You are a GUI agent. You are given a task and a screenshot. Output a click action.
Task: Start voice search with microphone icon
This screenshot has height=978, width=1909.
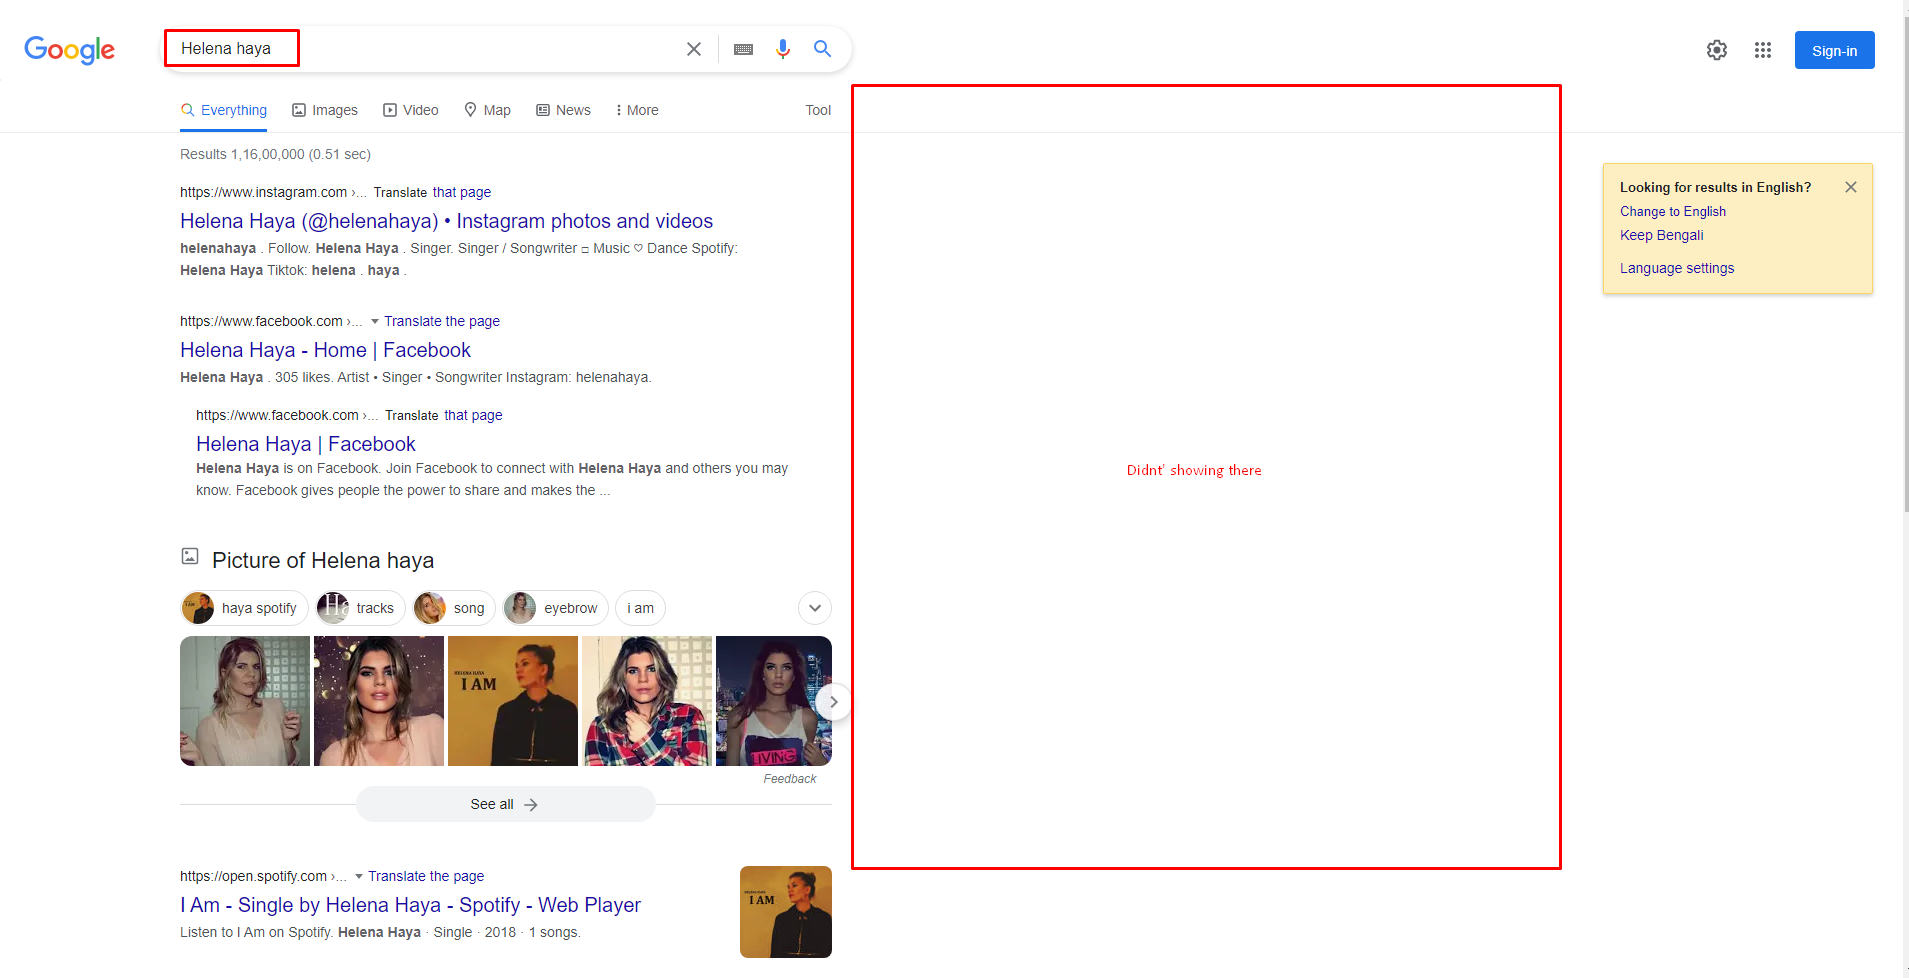783,49
